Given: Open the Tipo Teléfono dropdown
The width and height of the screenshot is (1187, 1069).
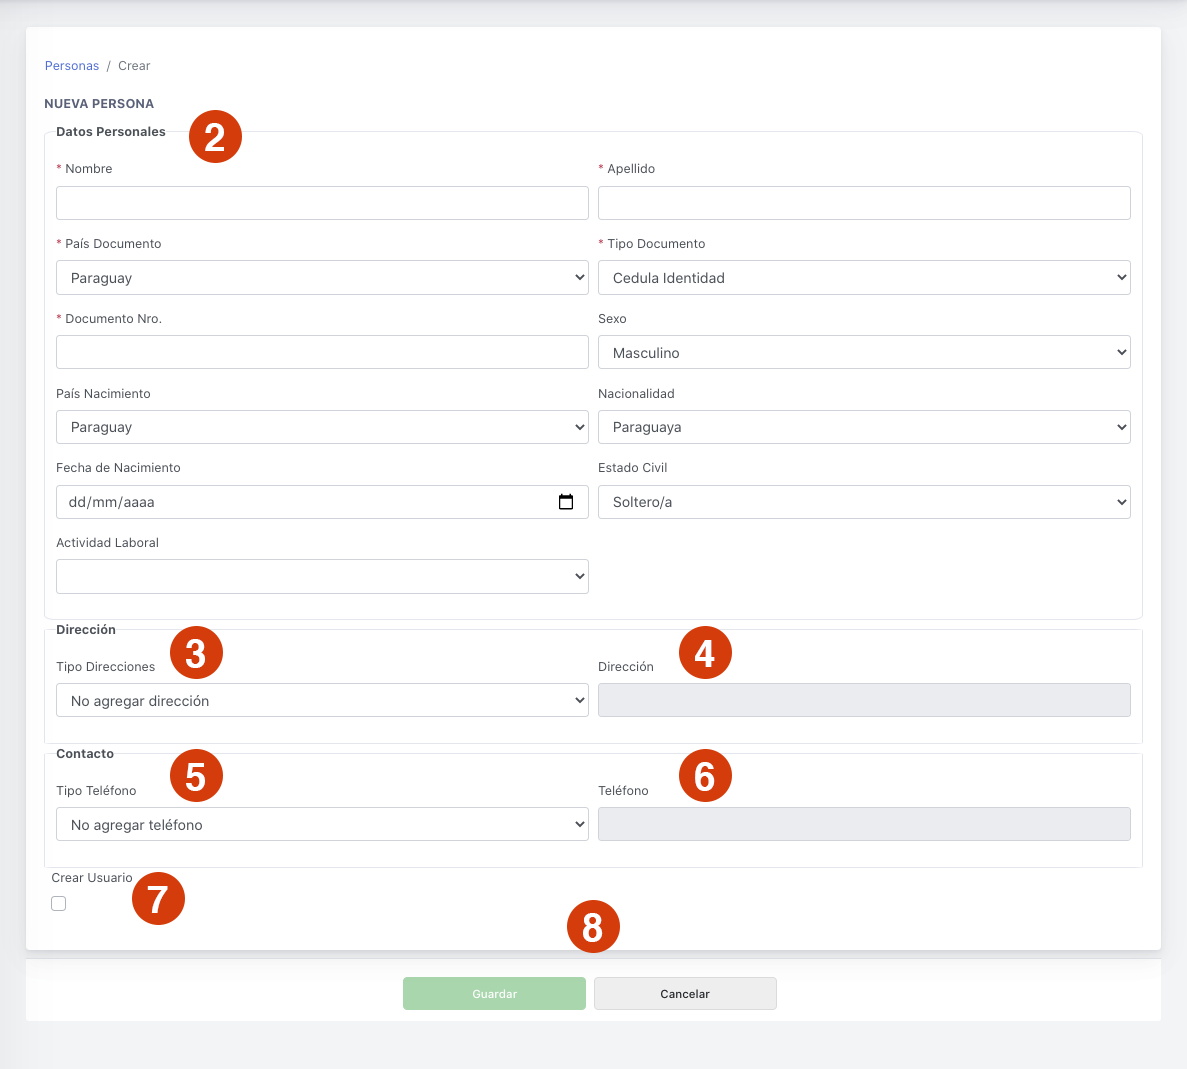Looking at the screenshot, I should point(322,825).
